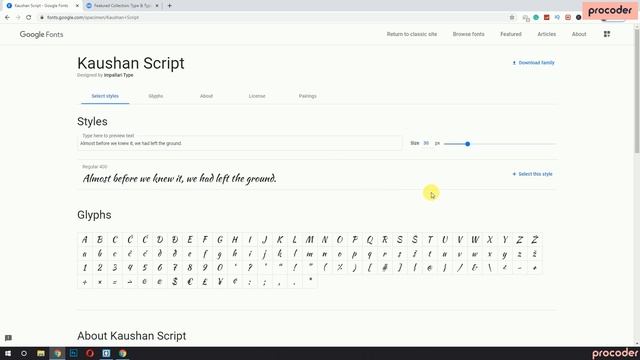Image resolution: width=640 pixels, height=360 pixels.
Task: Click the font size slider handle
Action: click(x=468, y=144)
